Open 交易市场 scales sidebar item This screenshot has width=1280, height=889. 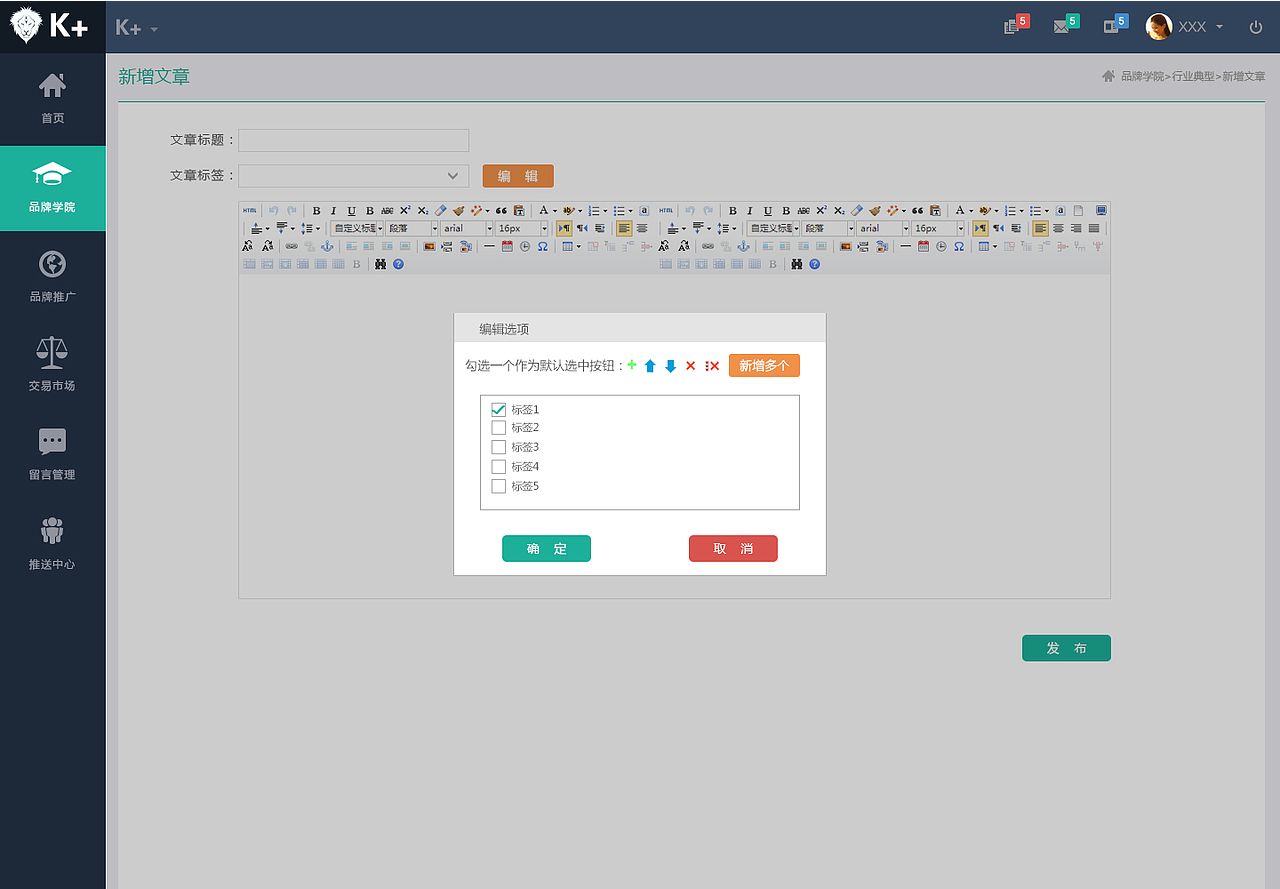point(52,365)
